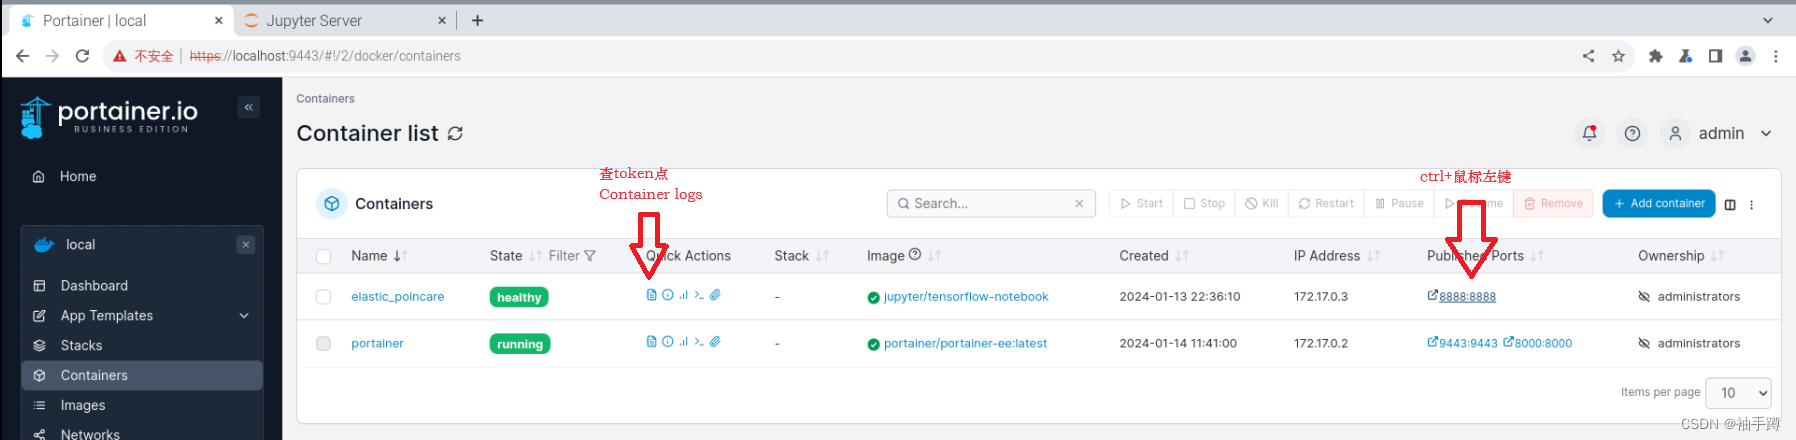
Task: Check the portainer row checkbox
Action: [323, 344]
